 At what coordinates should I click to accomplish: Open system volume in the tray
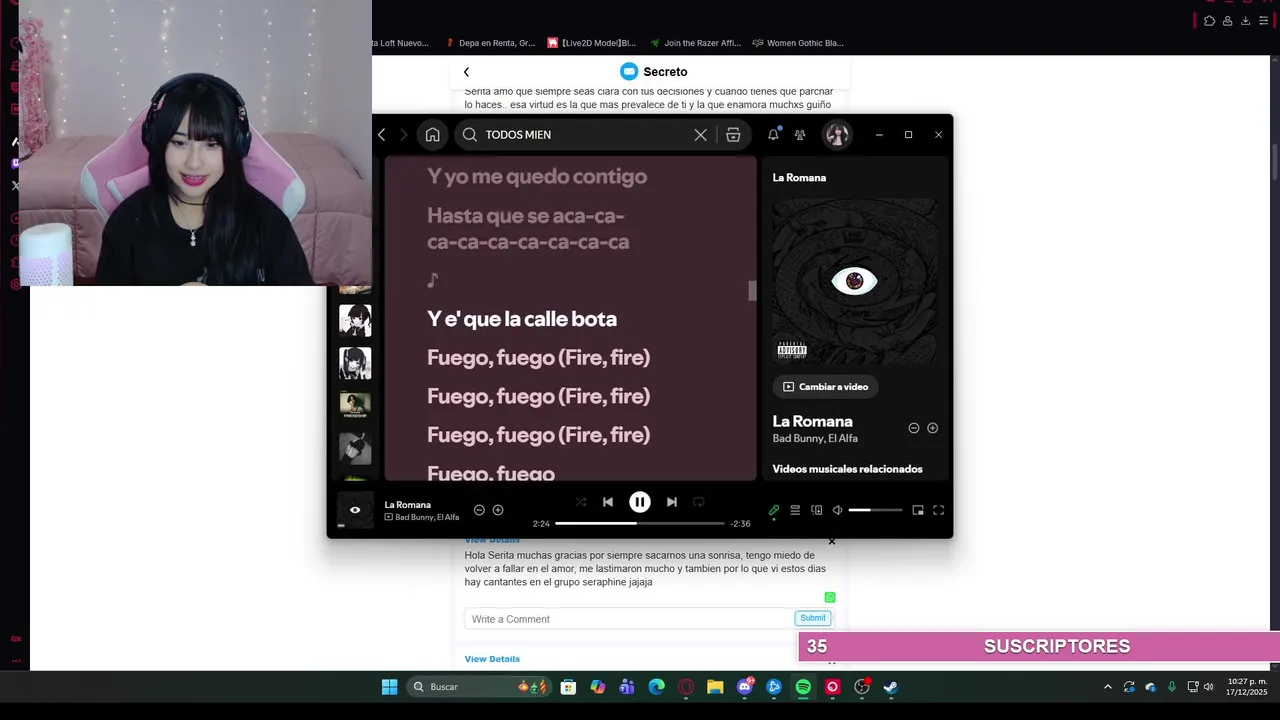coord(1209,687)
